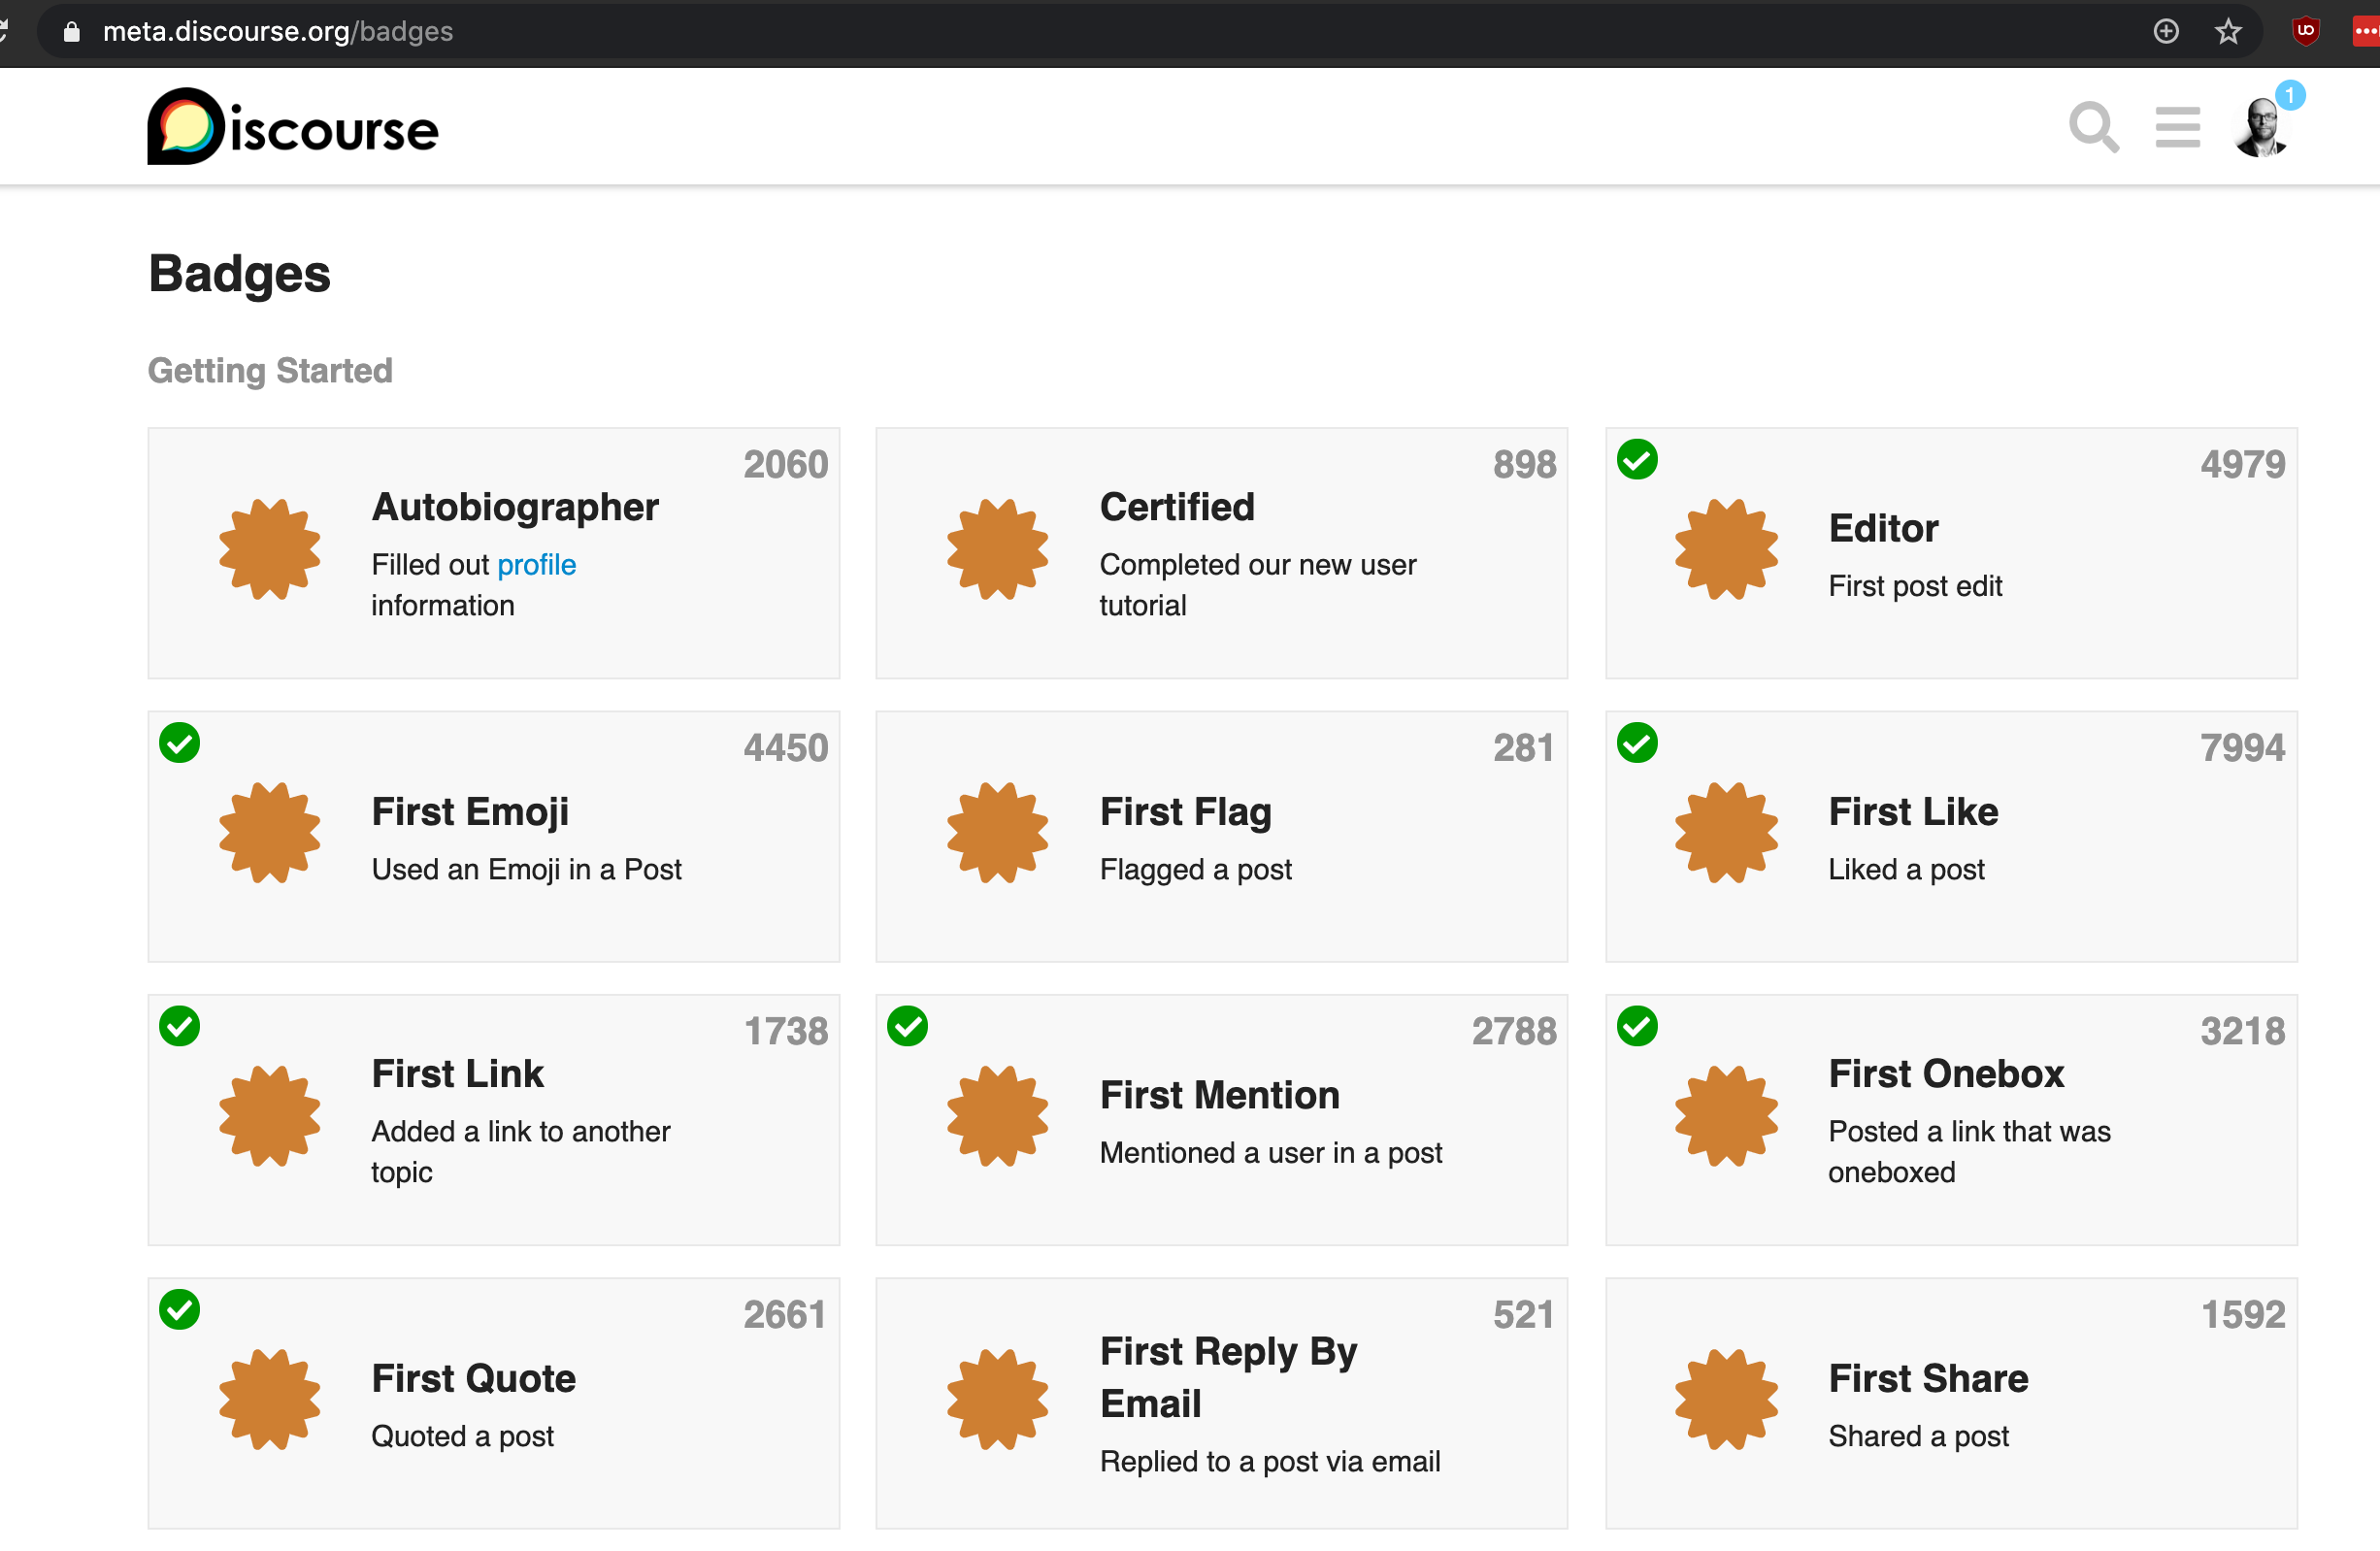Open the hamburger menu

coord(2177,128)
